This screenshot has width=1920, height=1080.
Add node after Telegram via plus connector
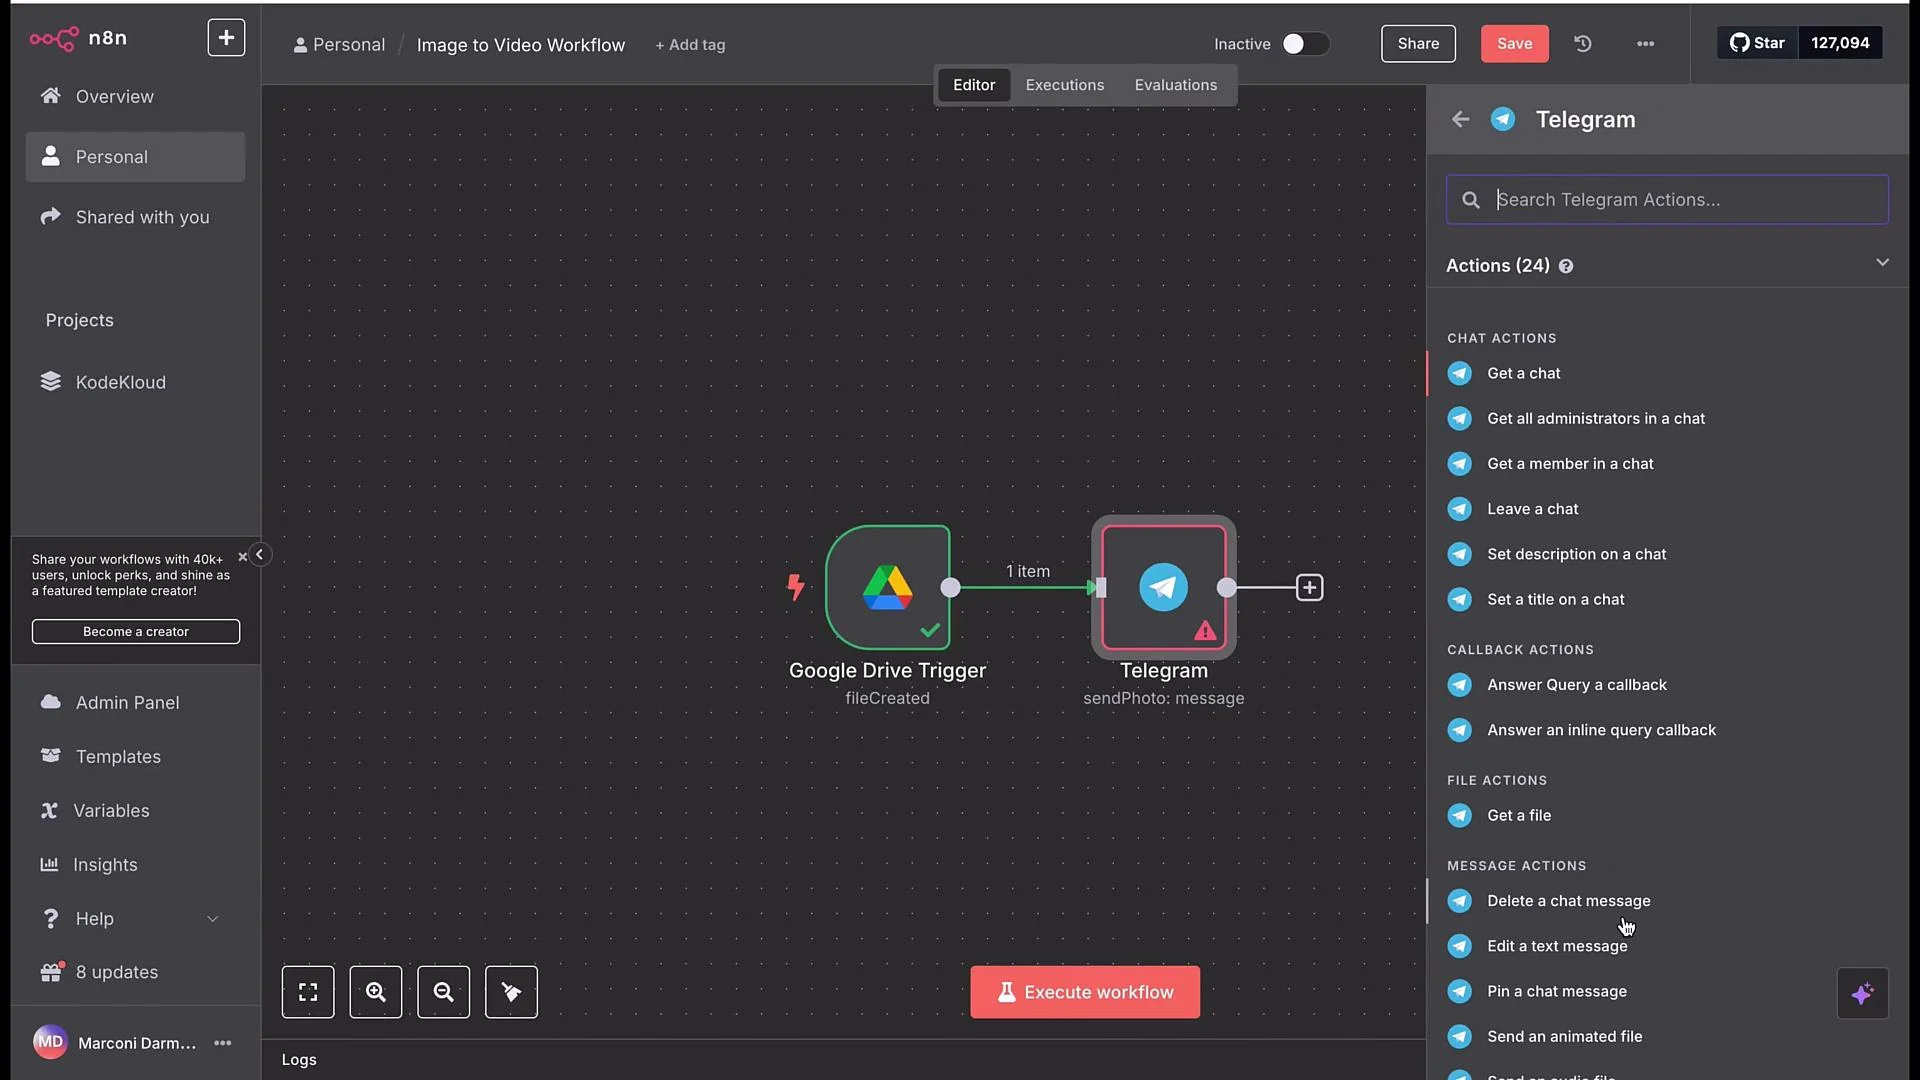pyautogui.click(x=1309, y=588)
